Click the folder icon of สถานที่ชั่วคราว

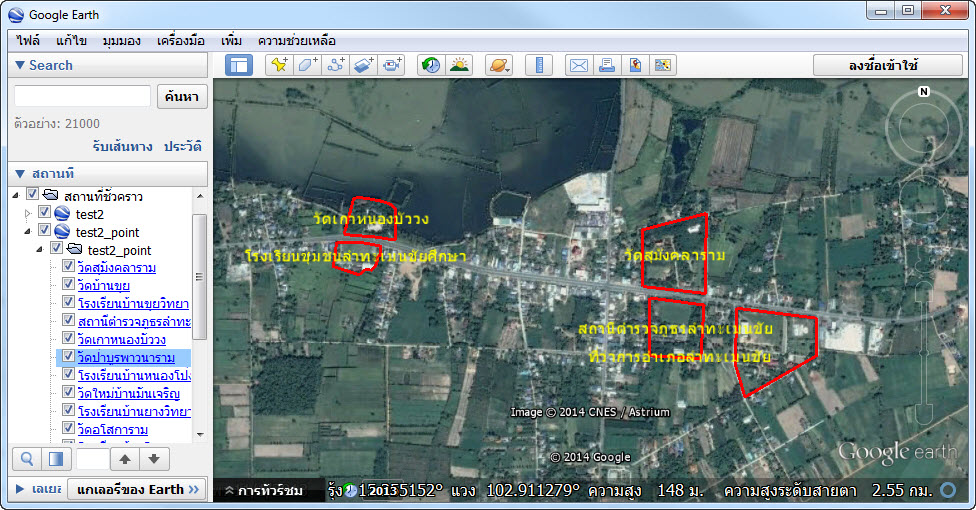click(50, 195)
